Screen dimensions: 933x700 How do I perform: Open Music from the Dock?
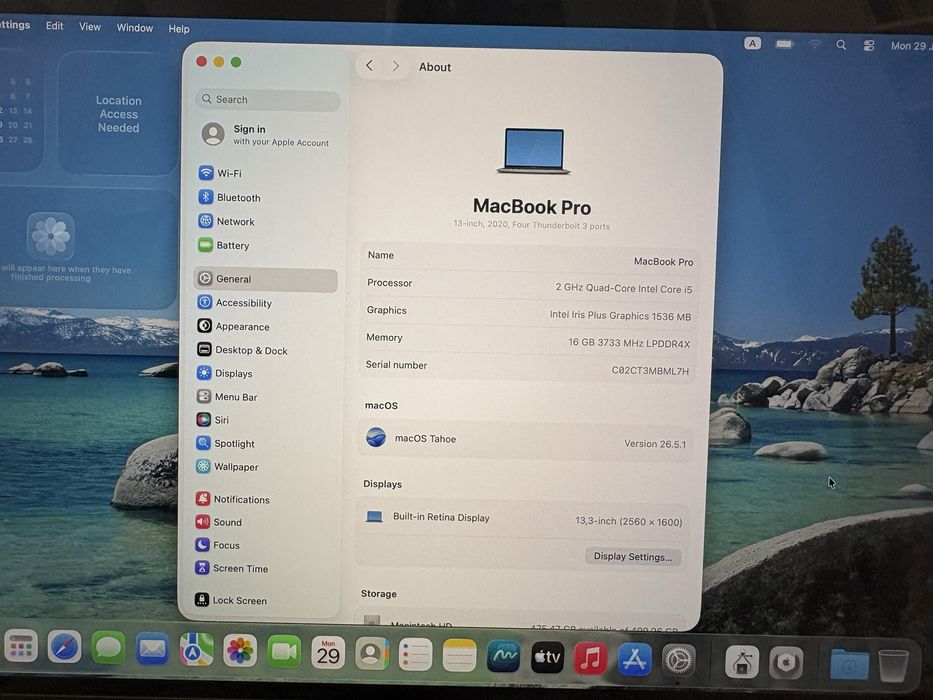click(x=591, y=658)
